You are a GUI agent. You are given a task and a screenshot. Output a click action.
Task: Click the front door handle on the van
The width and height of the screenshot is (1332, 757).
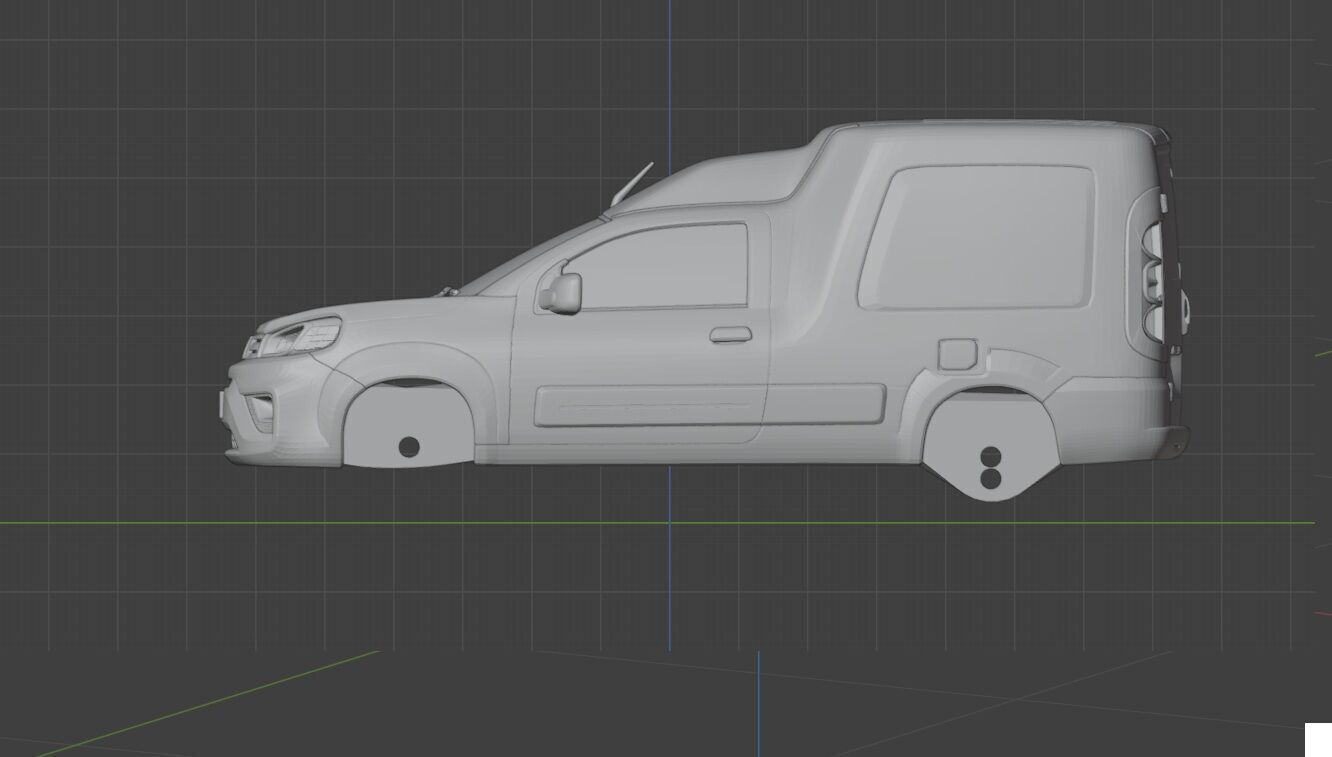pos(731,335)
